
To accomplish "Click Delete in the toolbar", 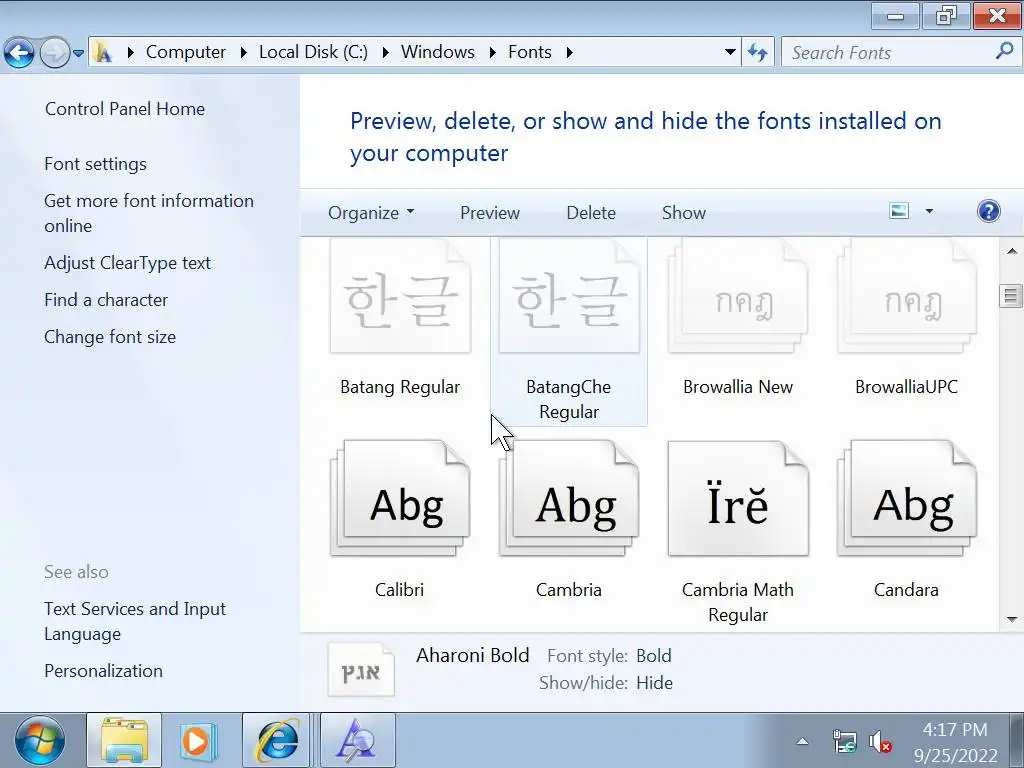I will 591,213.
